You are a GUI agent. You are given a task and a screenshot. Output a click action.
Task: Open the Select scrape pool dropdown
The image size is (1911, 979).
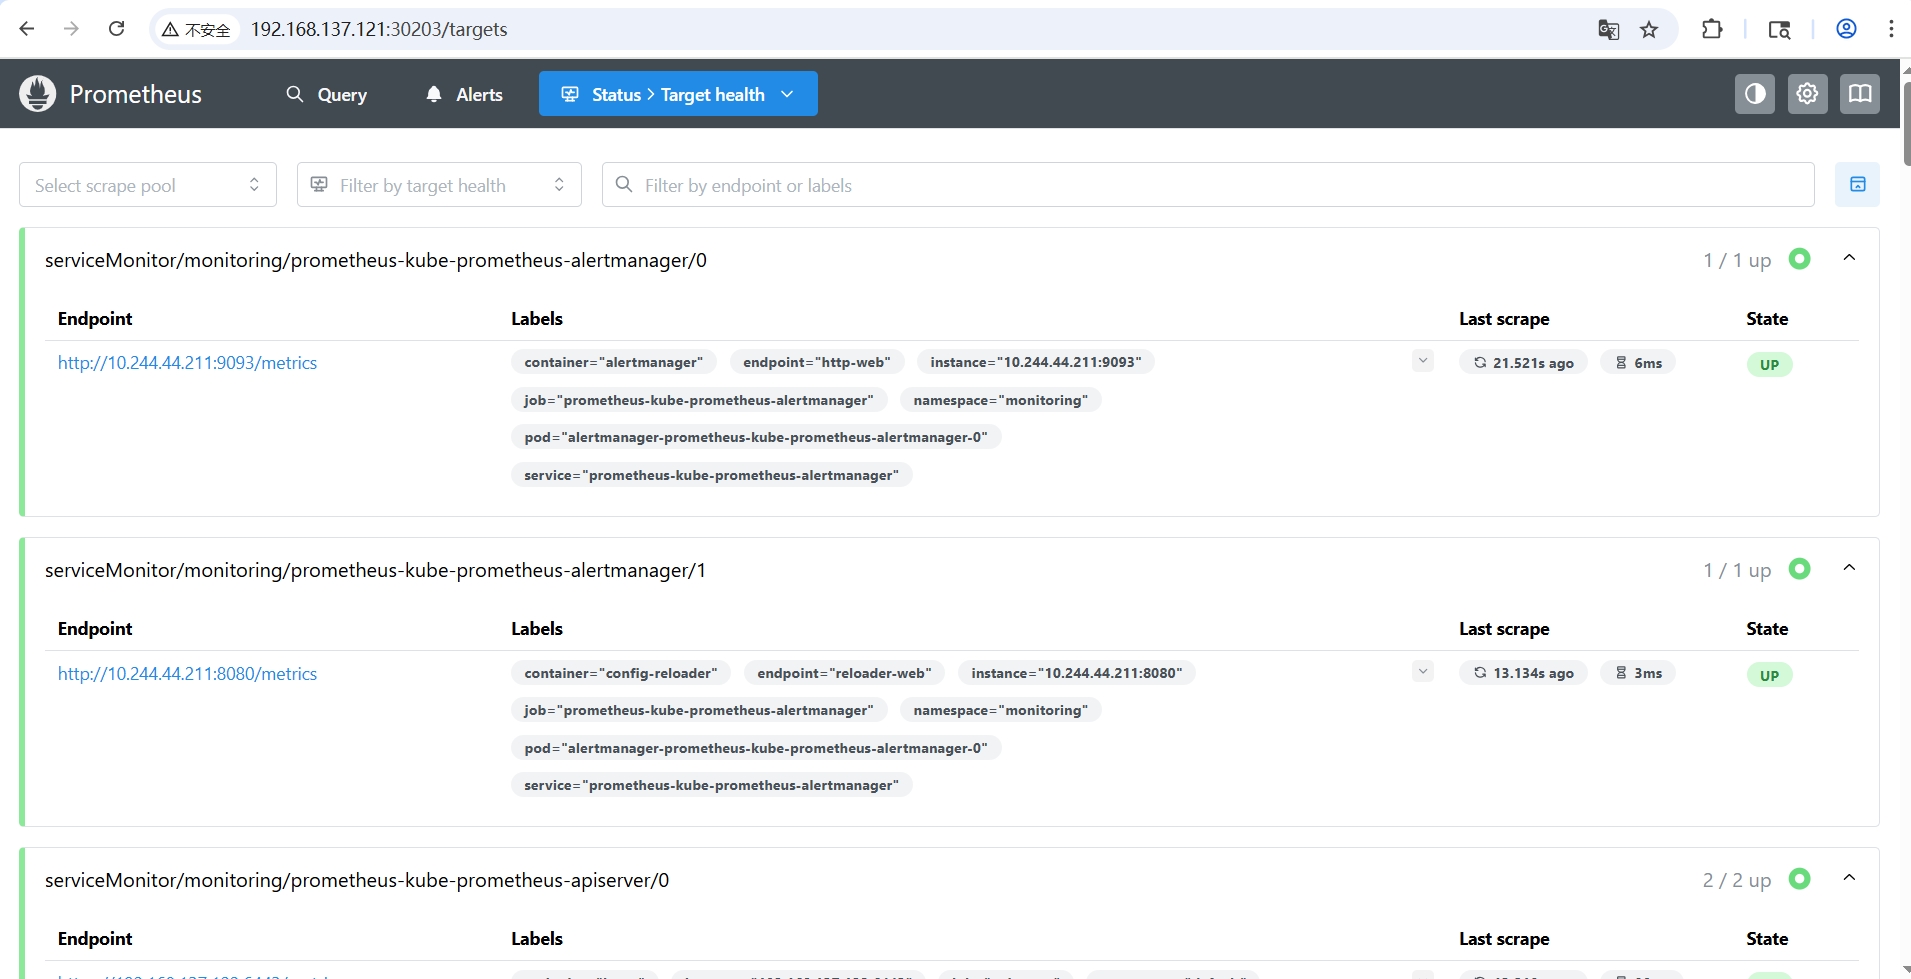(148, 185)
